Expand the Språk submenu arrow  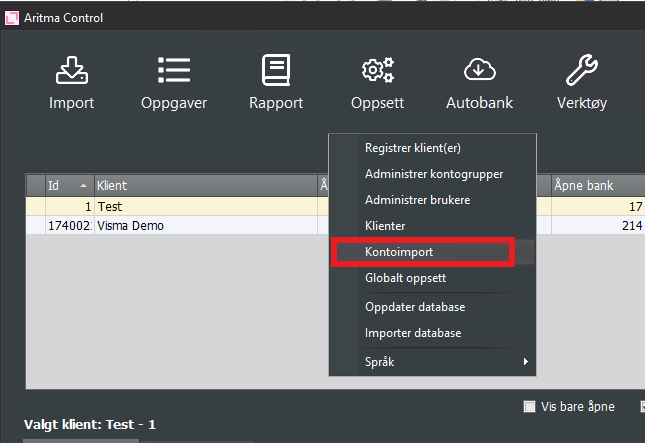525,362
